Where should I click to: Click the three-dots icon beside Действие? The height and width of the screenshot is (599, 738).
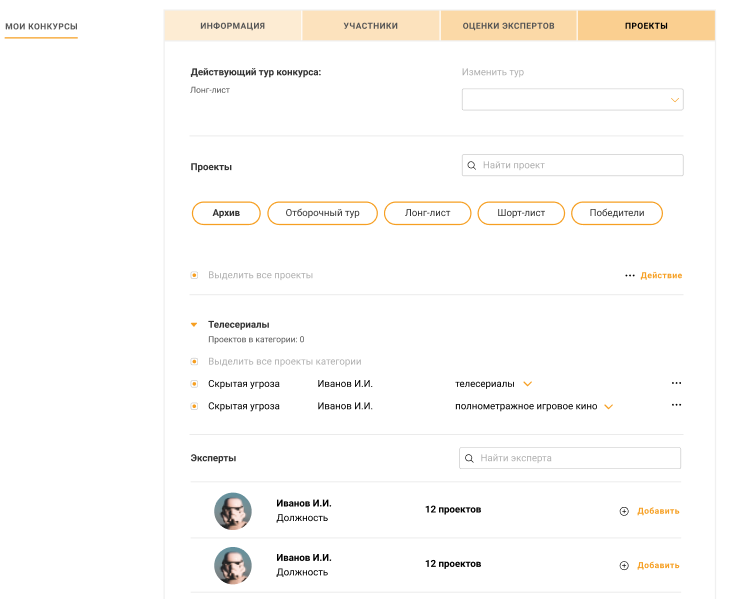click(630, 275)
